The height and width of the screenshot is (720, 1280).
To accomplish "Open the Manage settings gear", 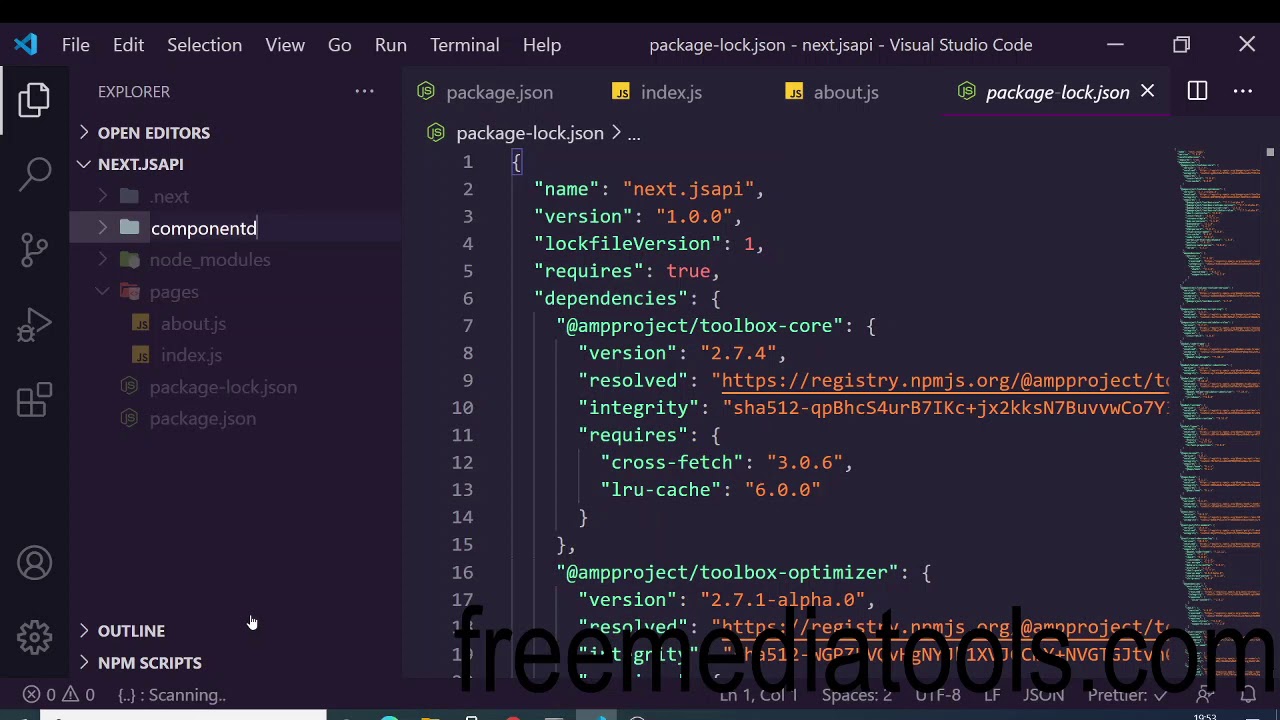I will pyautogui.click(x=35, y=637).
